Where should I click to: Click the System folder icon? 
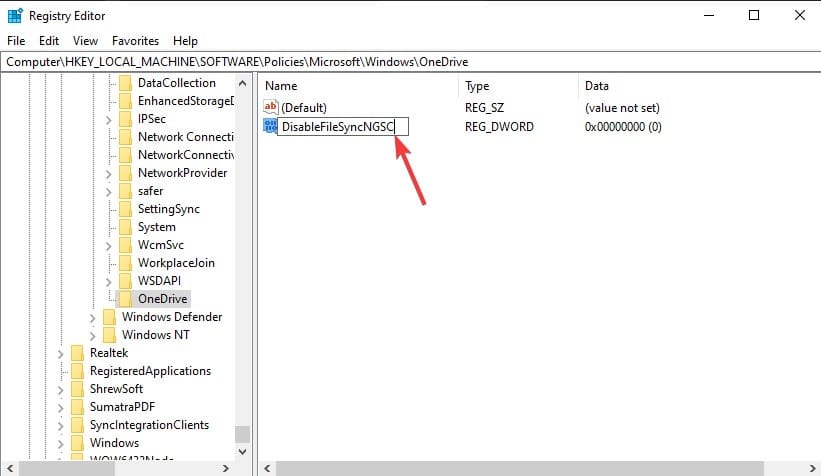[x=126, y=227]
